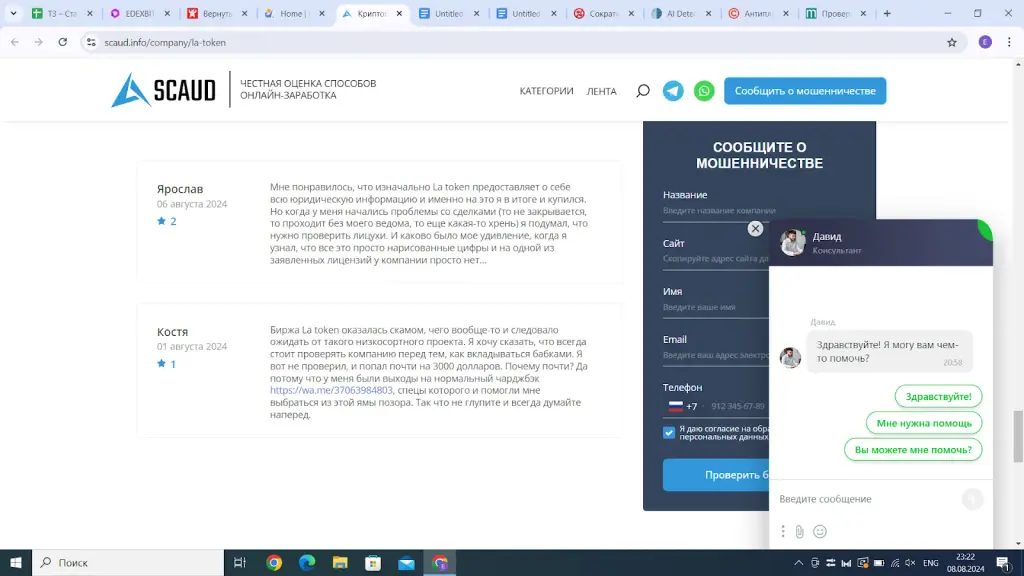Click the search magnifier in site header

[x=643, y=91]
